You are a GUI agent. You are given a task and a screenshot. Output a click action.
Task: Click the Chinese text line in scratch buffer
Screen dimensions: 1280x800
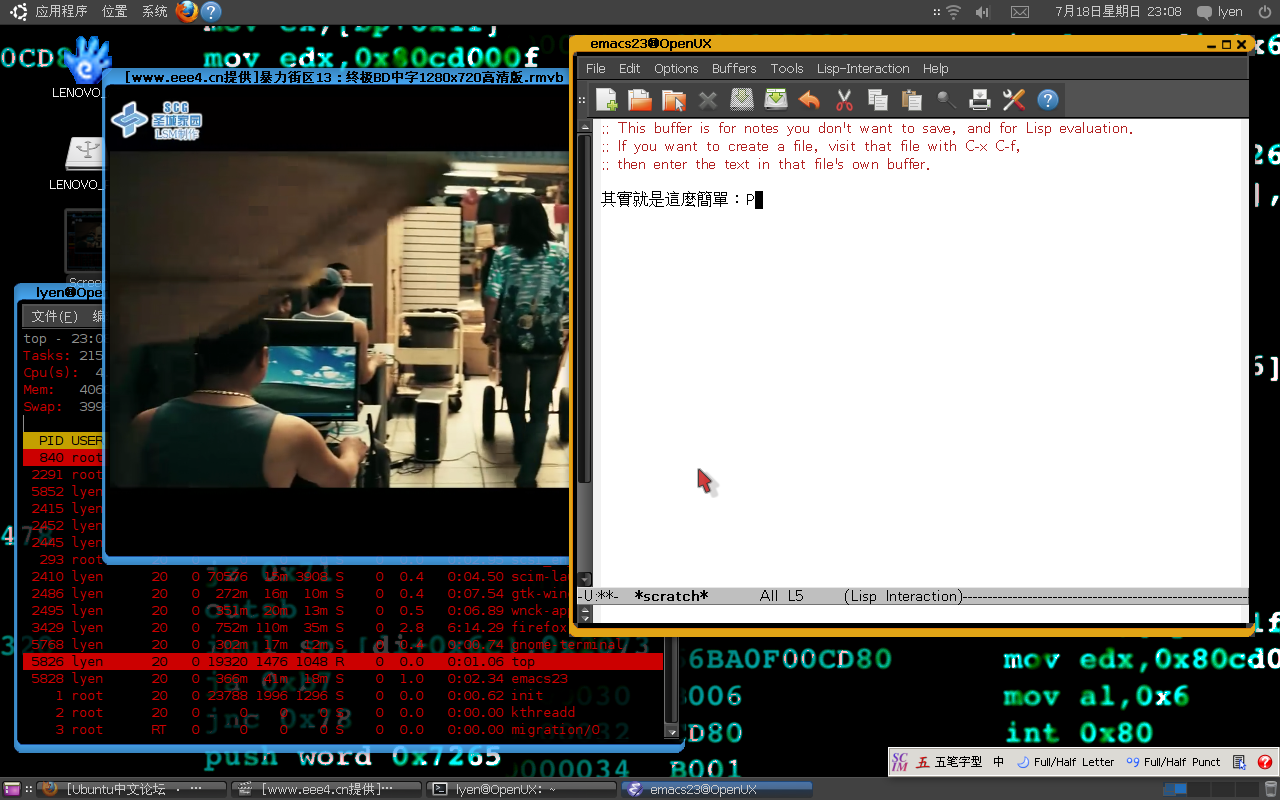click(x=682, y=200)
